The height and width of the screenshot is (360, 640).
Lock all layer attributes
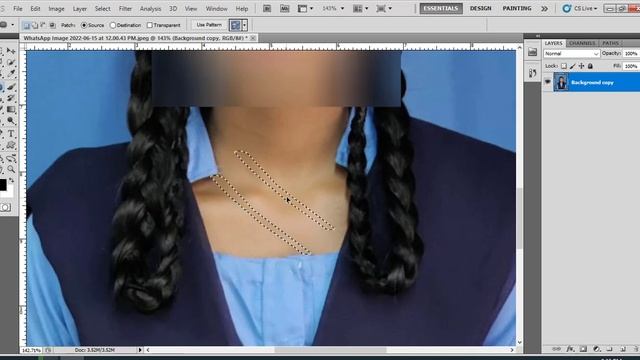tap(590, 66)
